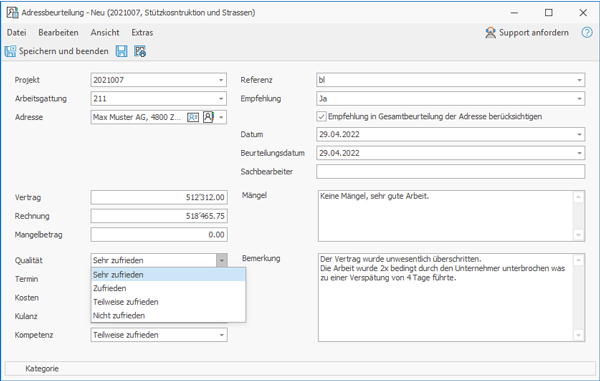The width and height of the screenshot is (600, 381).
Task: Minimize the Adressbeurteilung window
Action: coord(514,13)
